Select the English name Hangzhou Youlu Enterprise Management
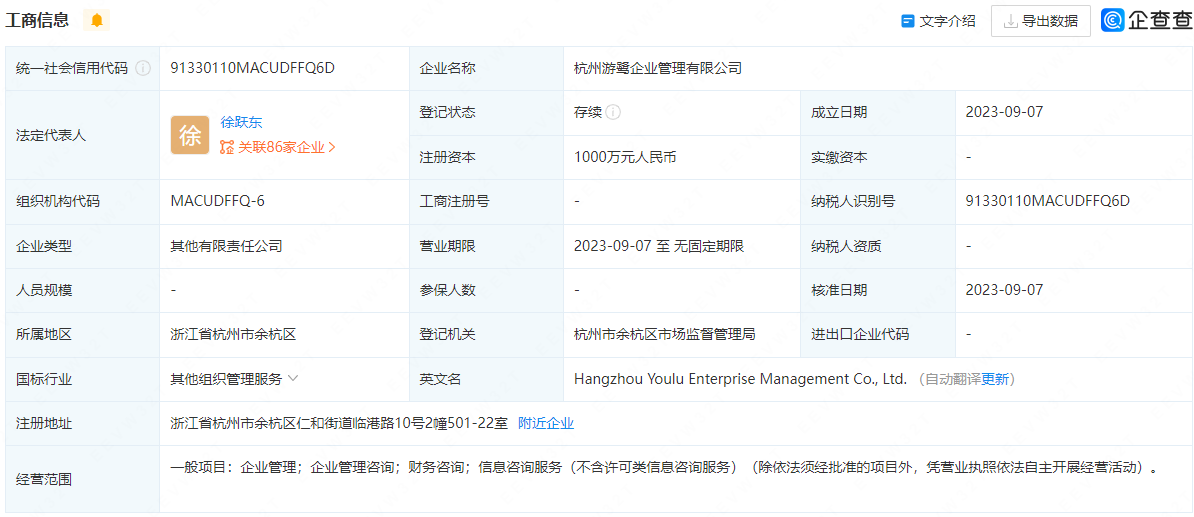 [x=740, y=378]
